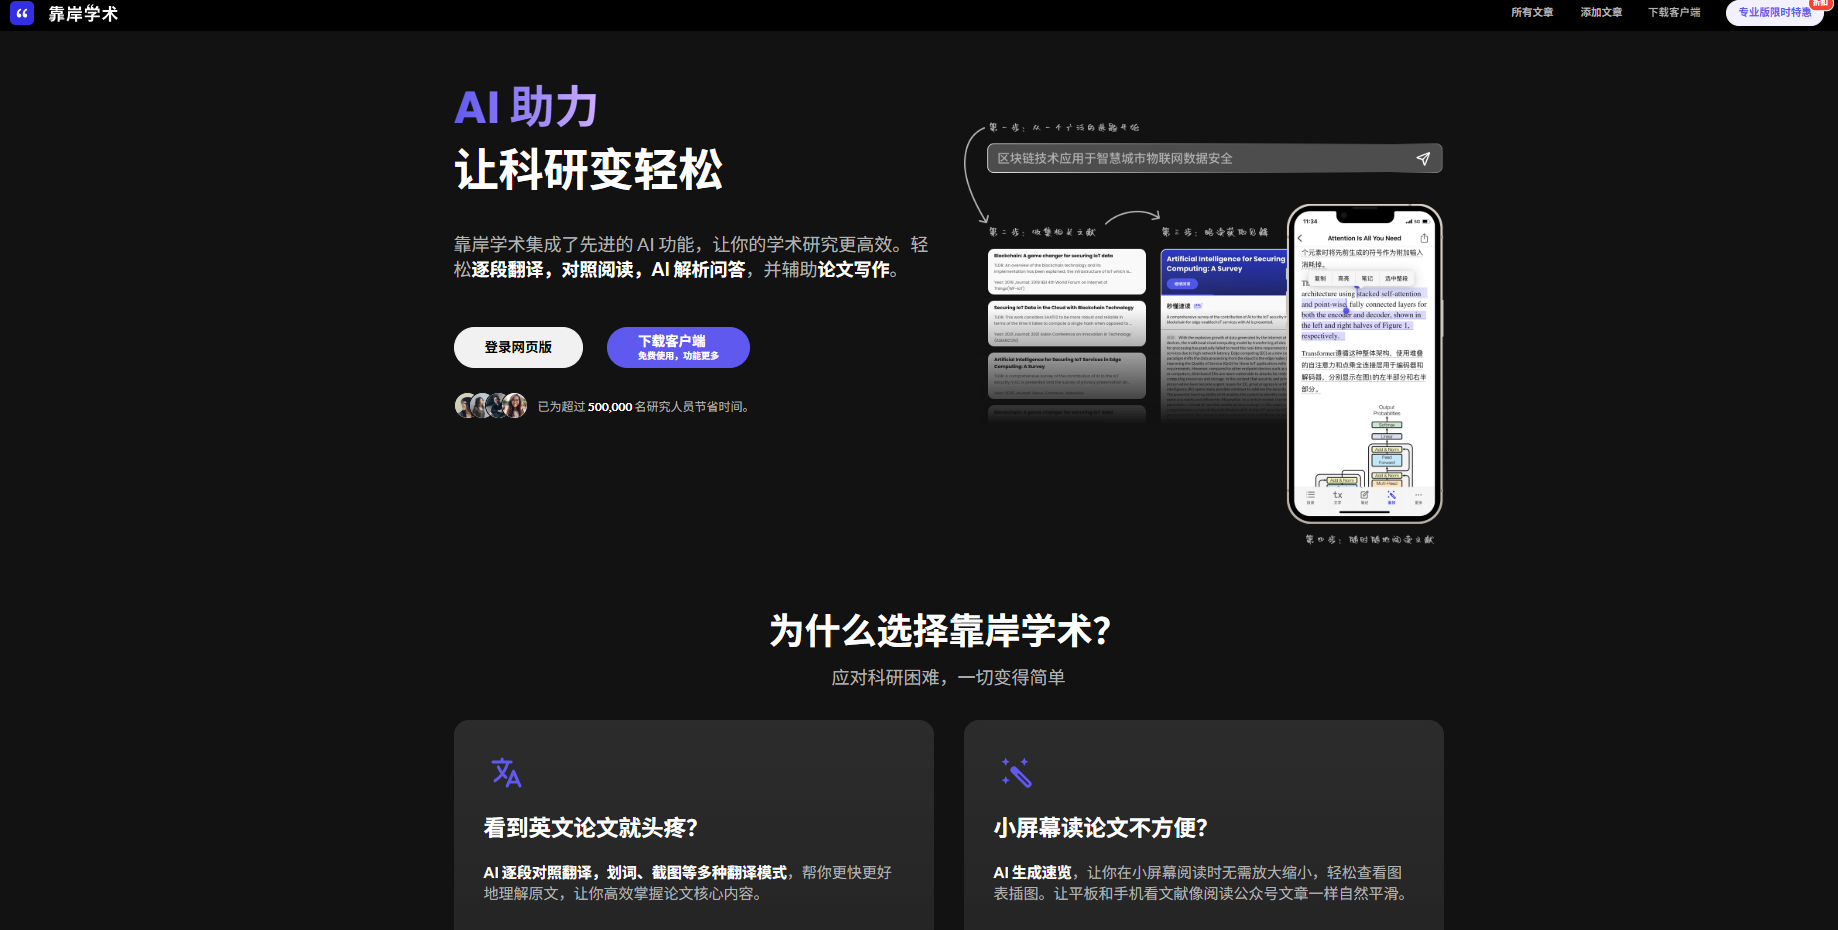The height and width of the screenshot is (930, 1838).
Task: Click the 看到英文论文就头疼? card title
Action: click(590, 828)
